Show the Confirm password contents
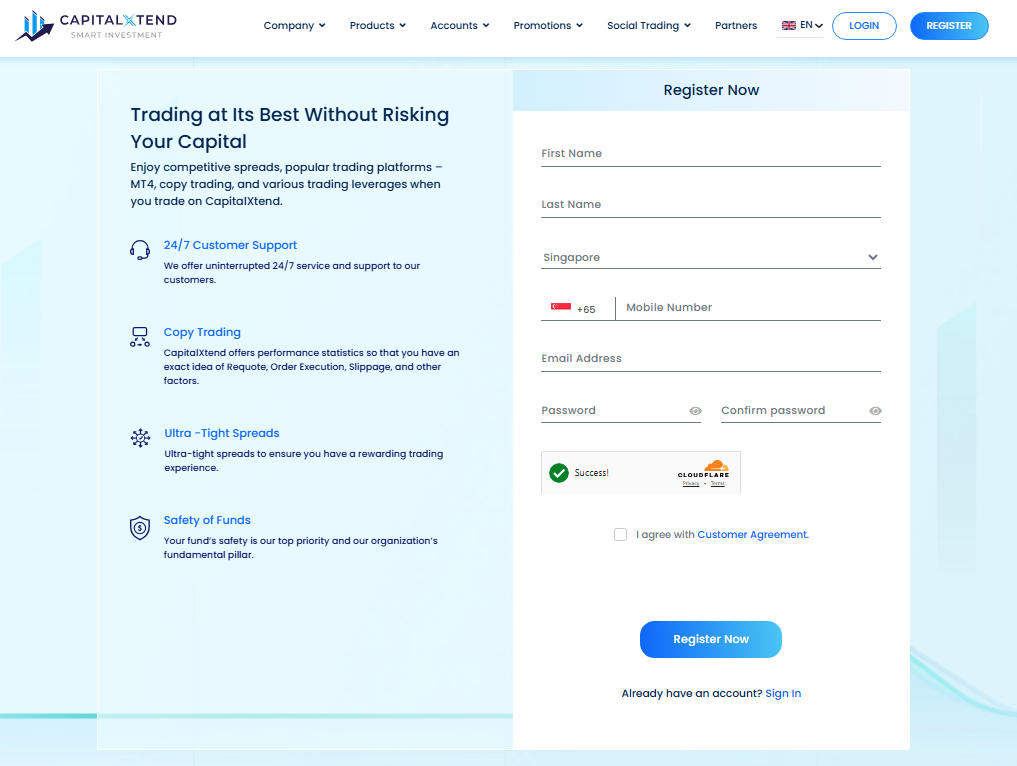The width and height of the screenshot is (1017, 766). (875, 411)
